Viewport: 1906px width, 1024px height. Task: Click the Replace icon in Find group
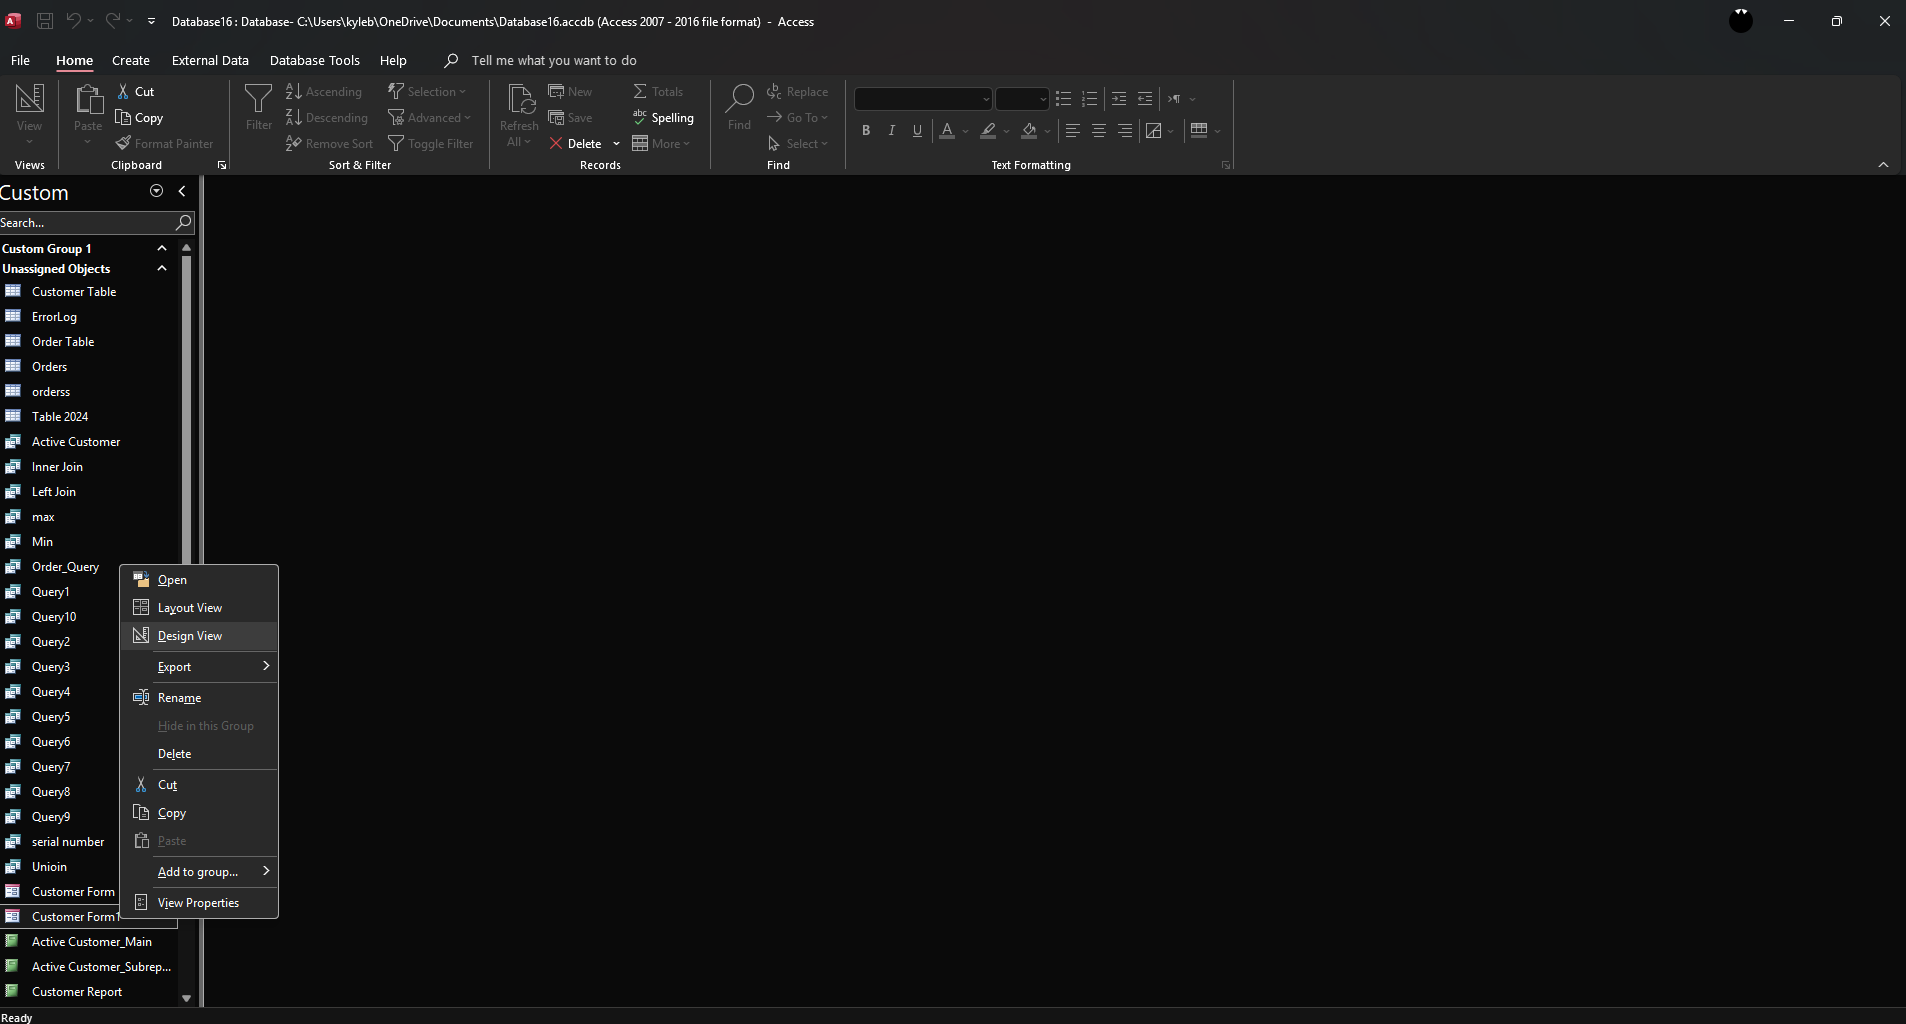[x=774, y=91]
